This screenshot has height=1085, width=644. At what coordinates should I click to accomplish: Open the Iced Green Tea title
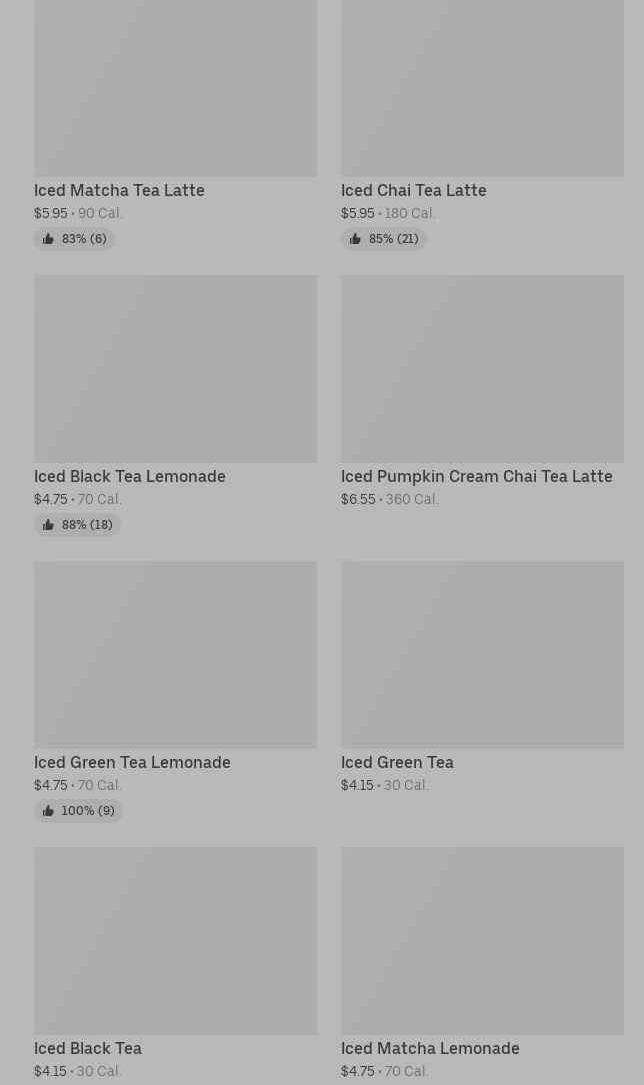[x=397, y=762]
